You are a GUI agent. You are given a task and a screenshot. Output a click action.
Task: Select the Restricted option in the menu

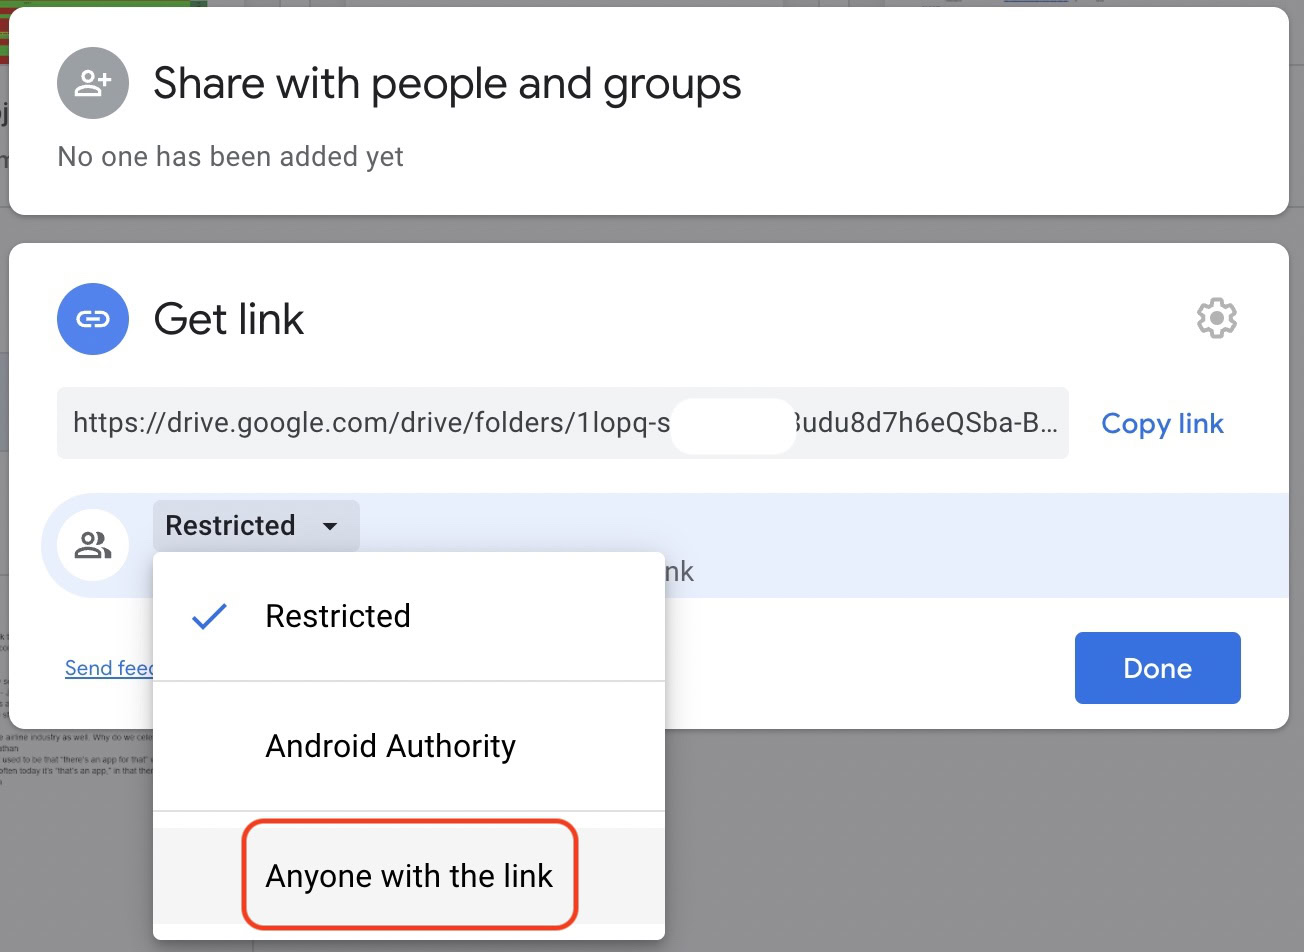pos(337,616)
